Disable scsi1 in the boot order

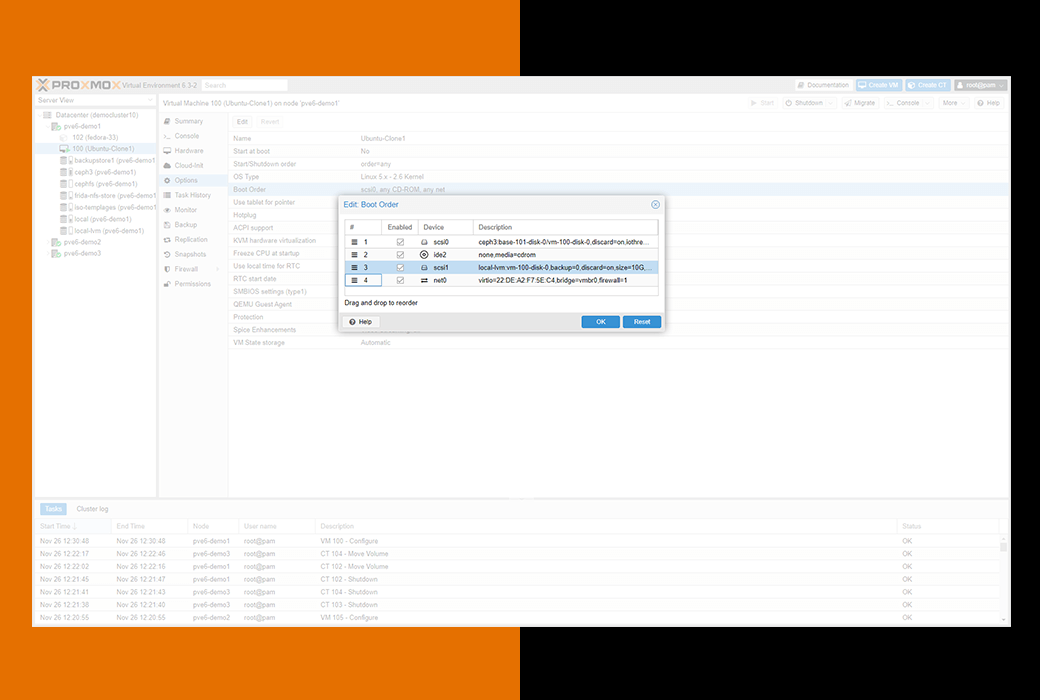(400, 267)
